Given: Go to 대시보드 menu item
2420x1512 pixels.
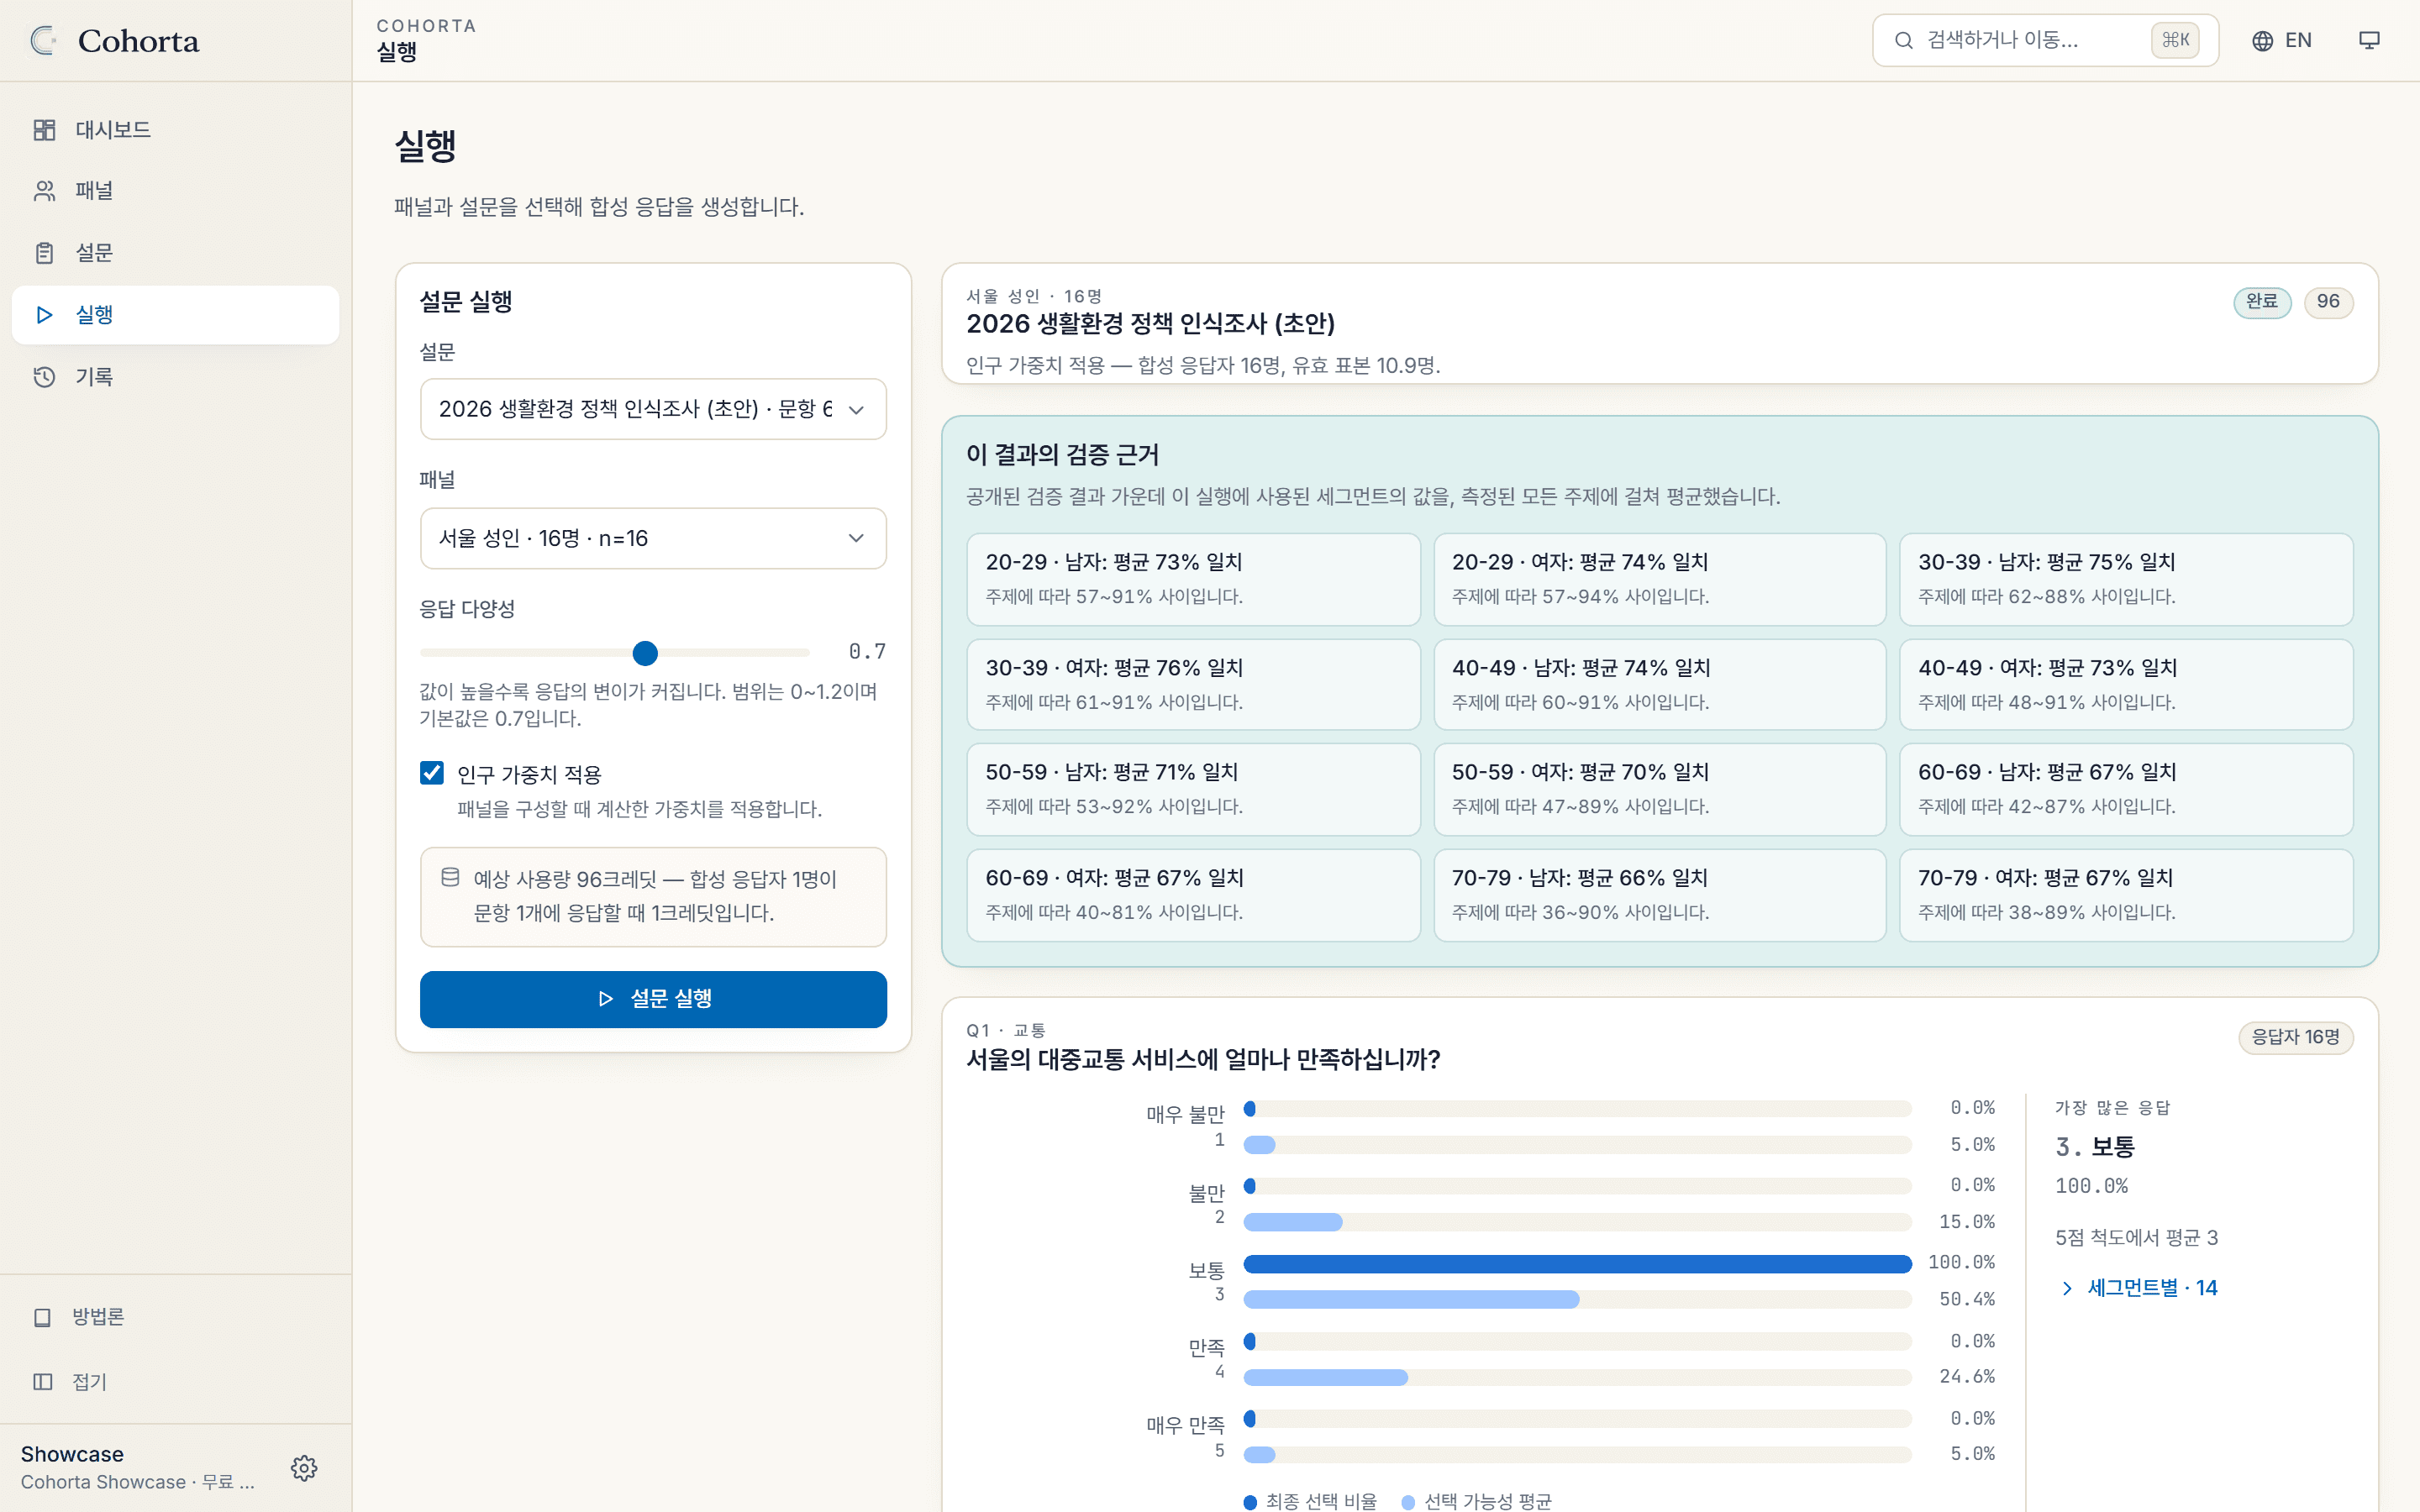Looking at the screenshot, I should [x=175, y=130].
